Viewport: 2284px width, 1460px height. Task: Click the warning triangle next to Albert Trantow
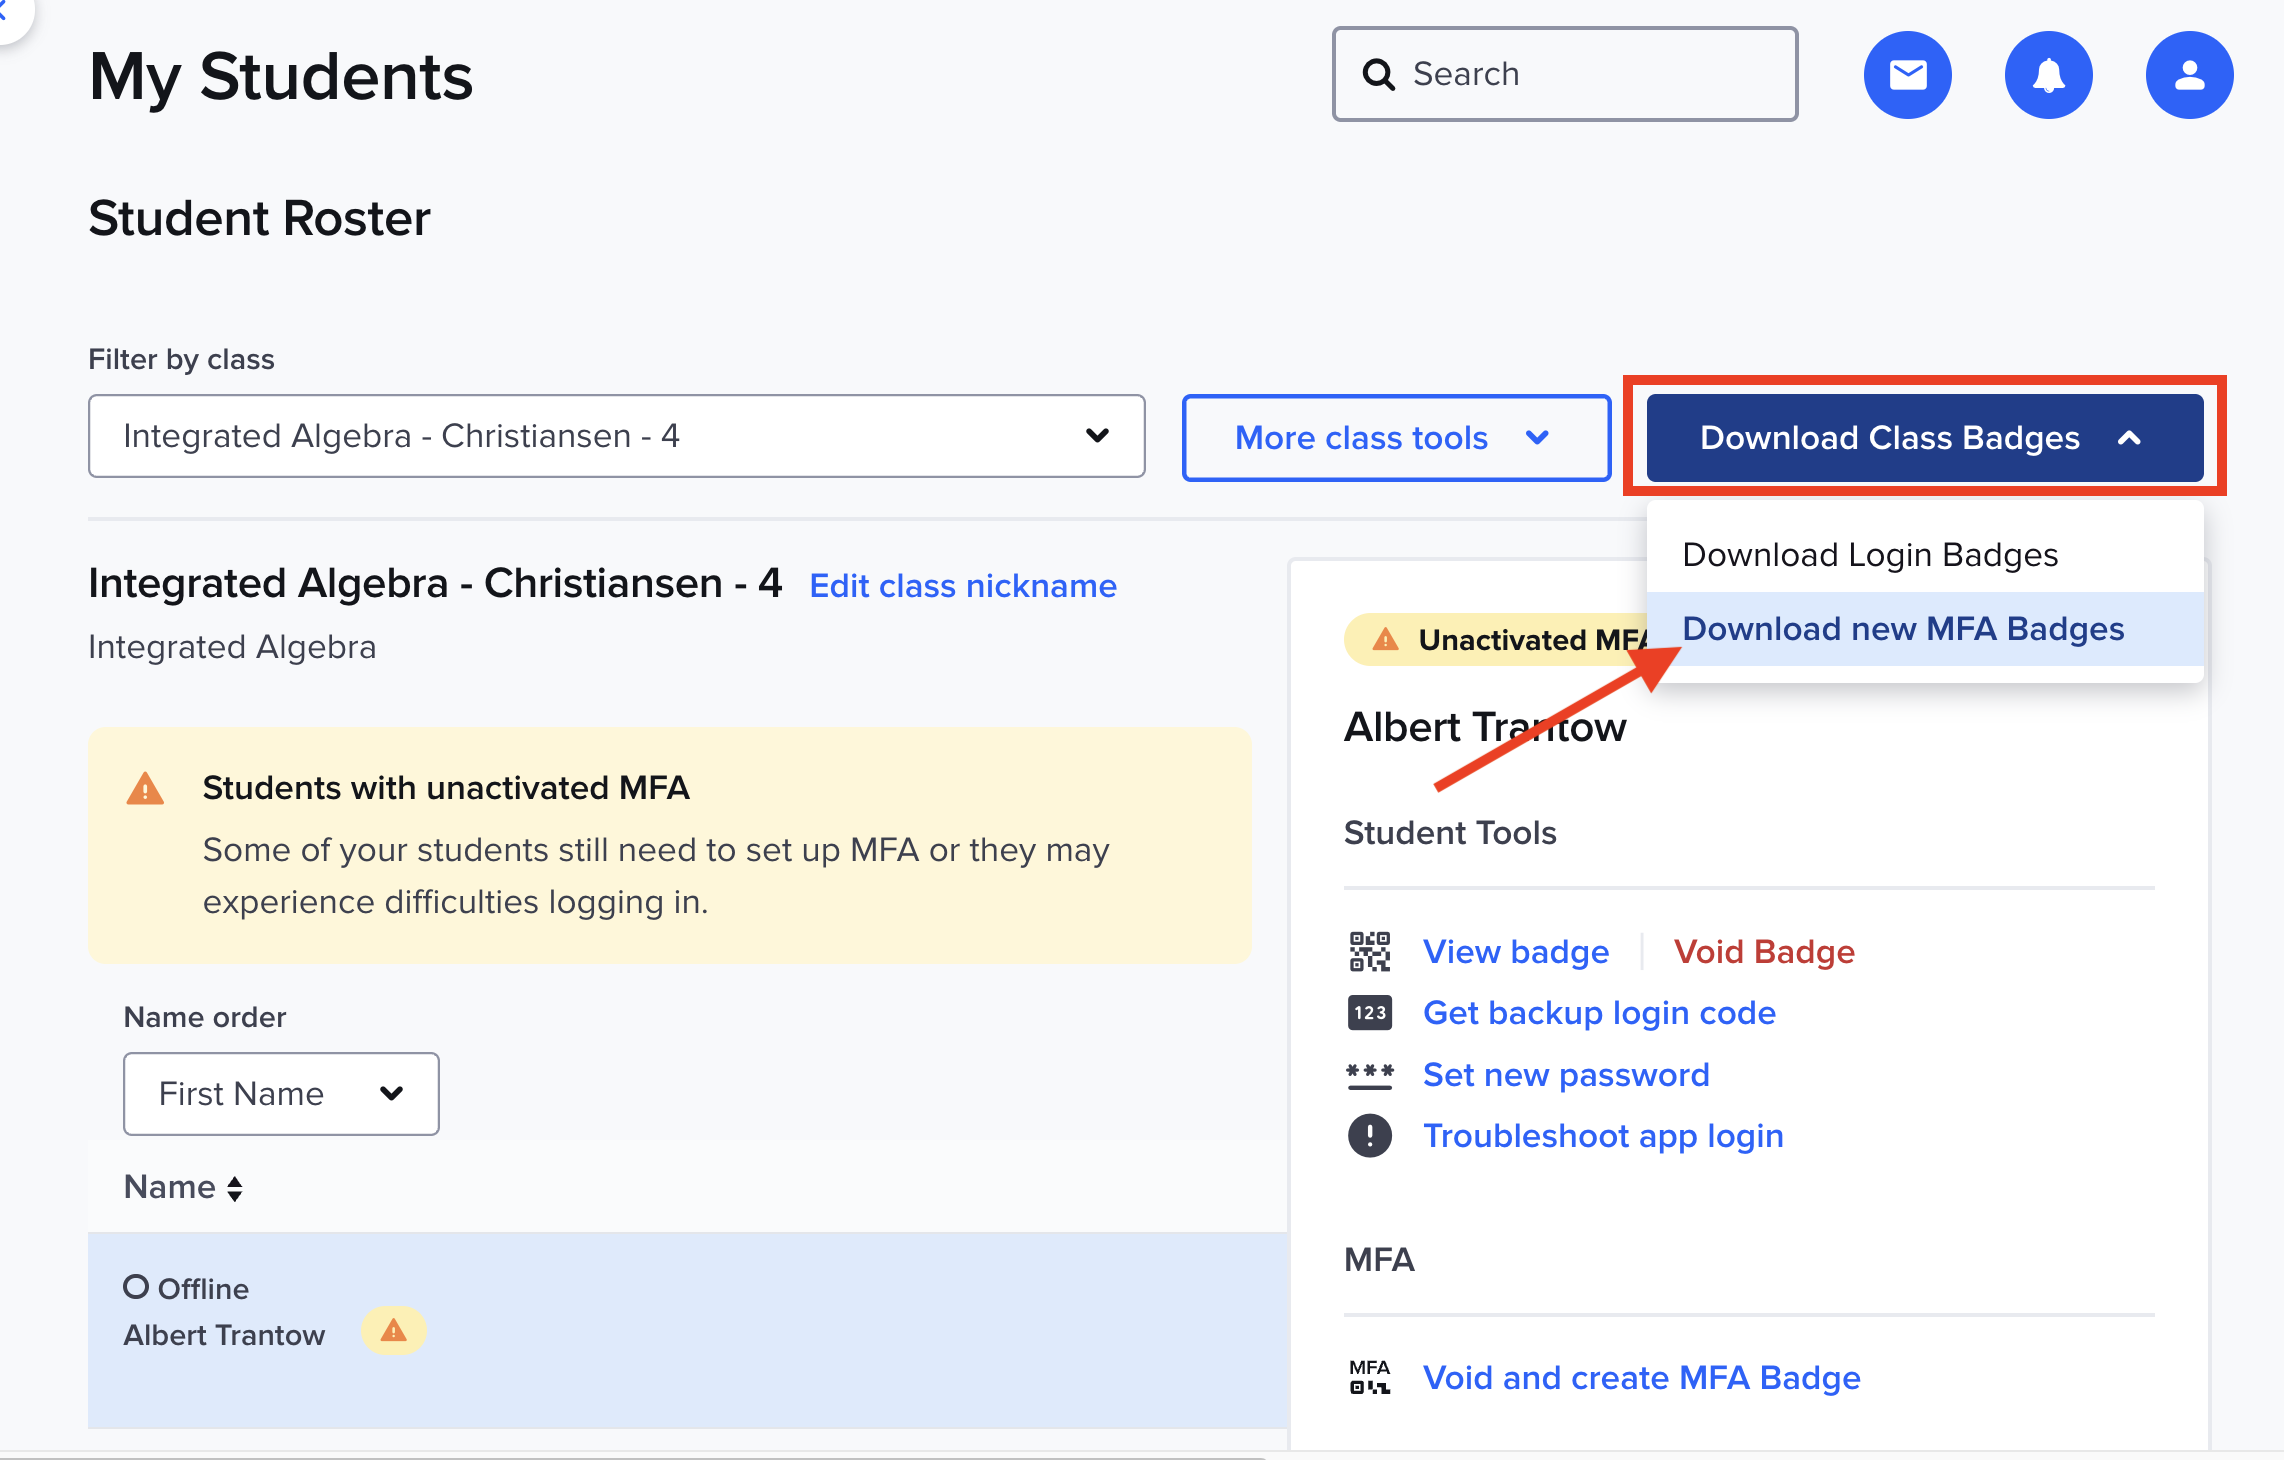[393, 1331]
